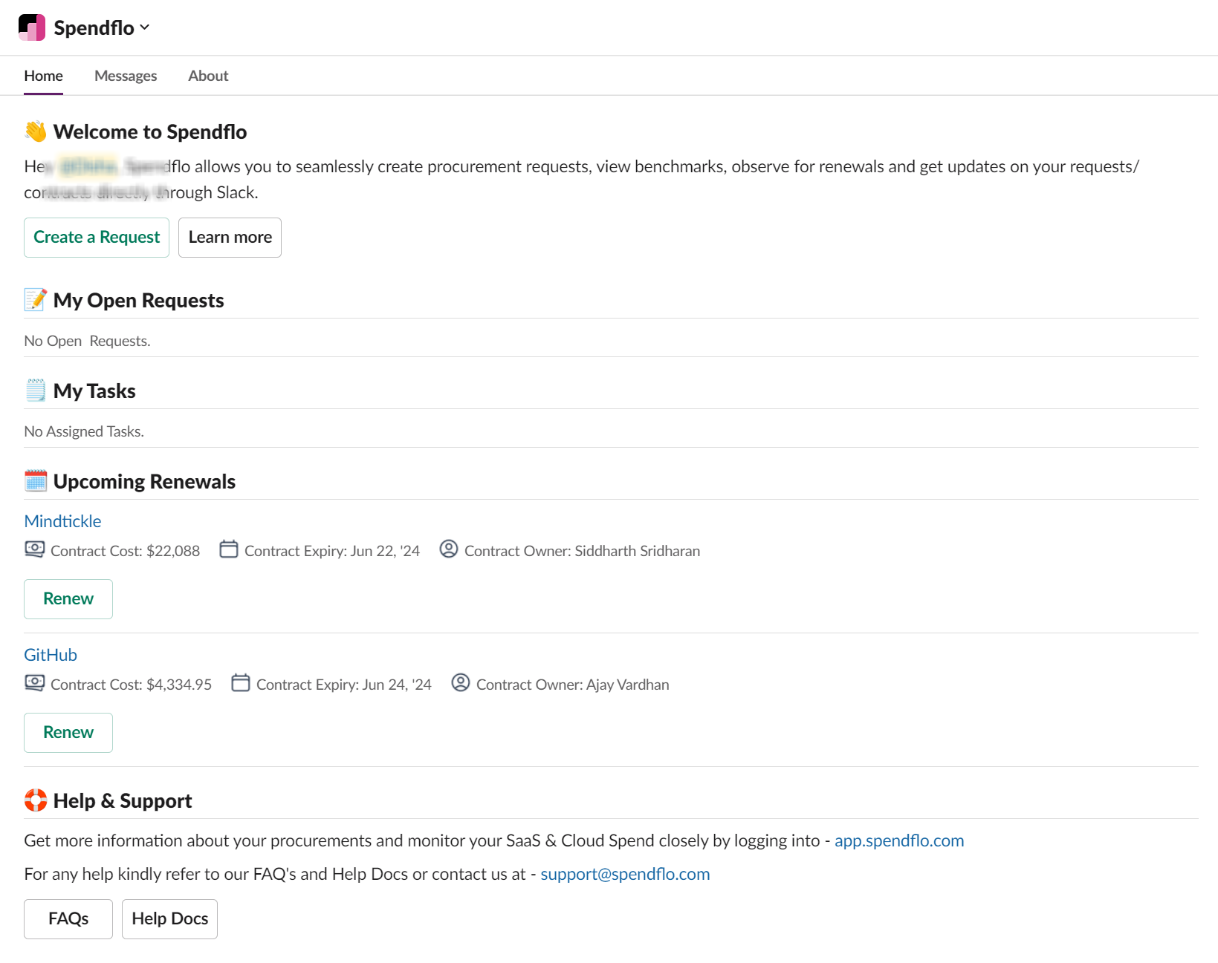This screenshot has height=963, width=1218.
Task: Click the support@spendflo.com email link
Action: point(625,874)
